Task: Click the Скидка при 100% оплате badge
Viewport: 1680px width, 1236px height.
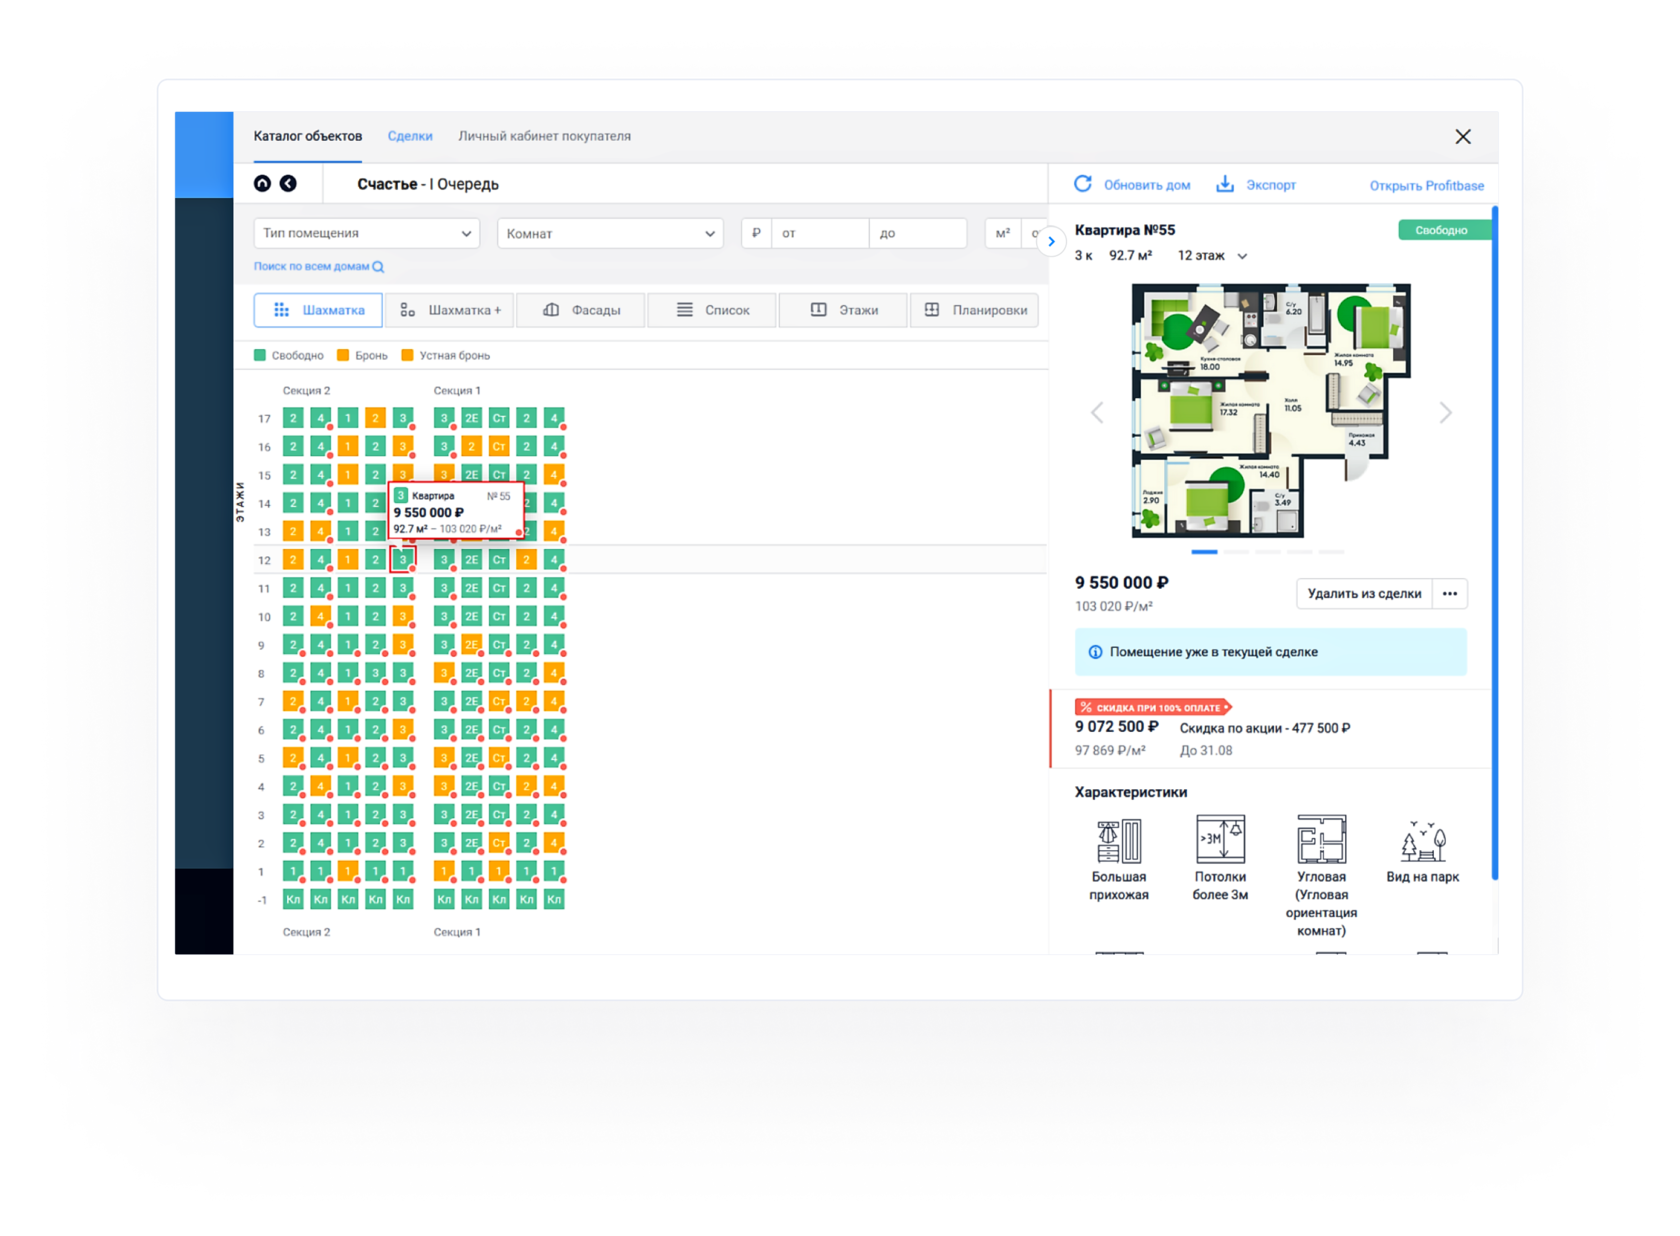Action: click(x=1152, y=707)
